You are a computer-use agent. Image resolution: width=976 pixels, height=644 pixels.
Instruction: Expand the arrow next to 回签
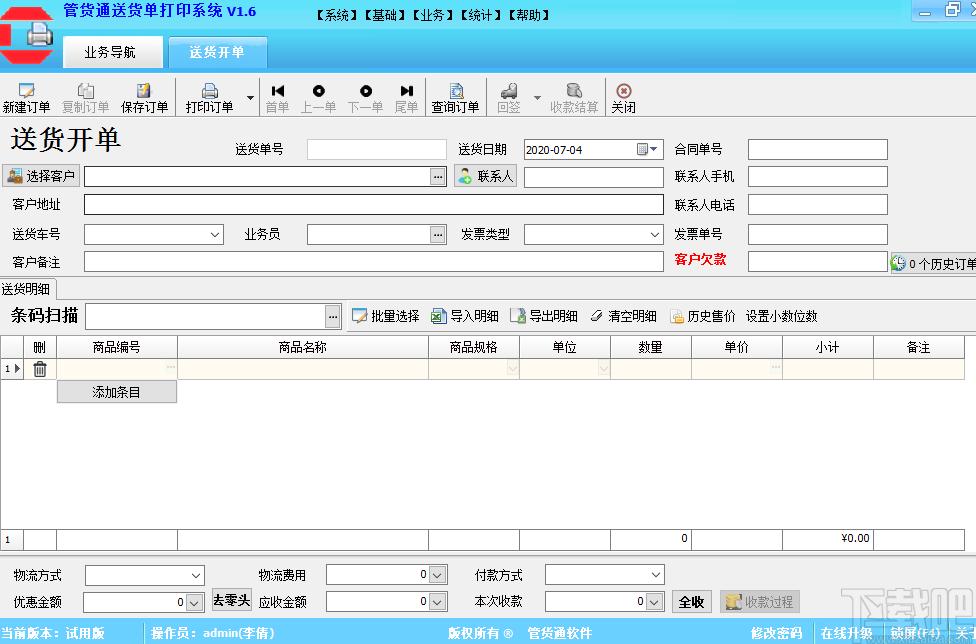537,98
